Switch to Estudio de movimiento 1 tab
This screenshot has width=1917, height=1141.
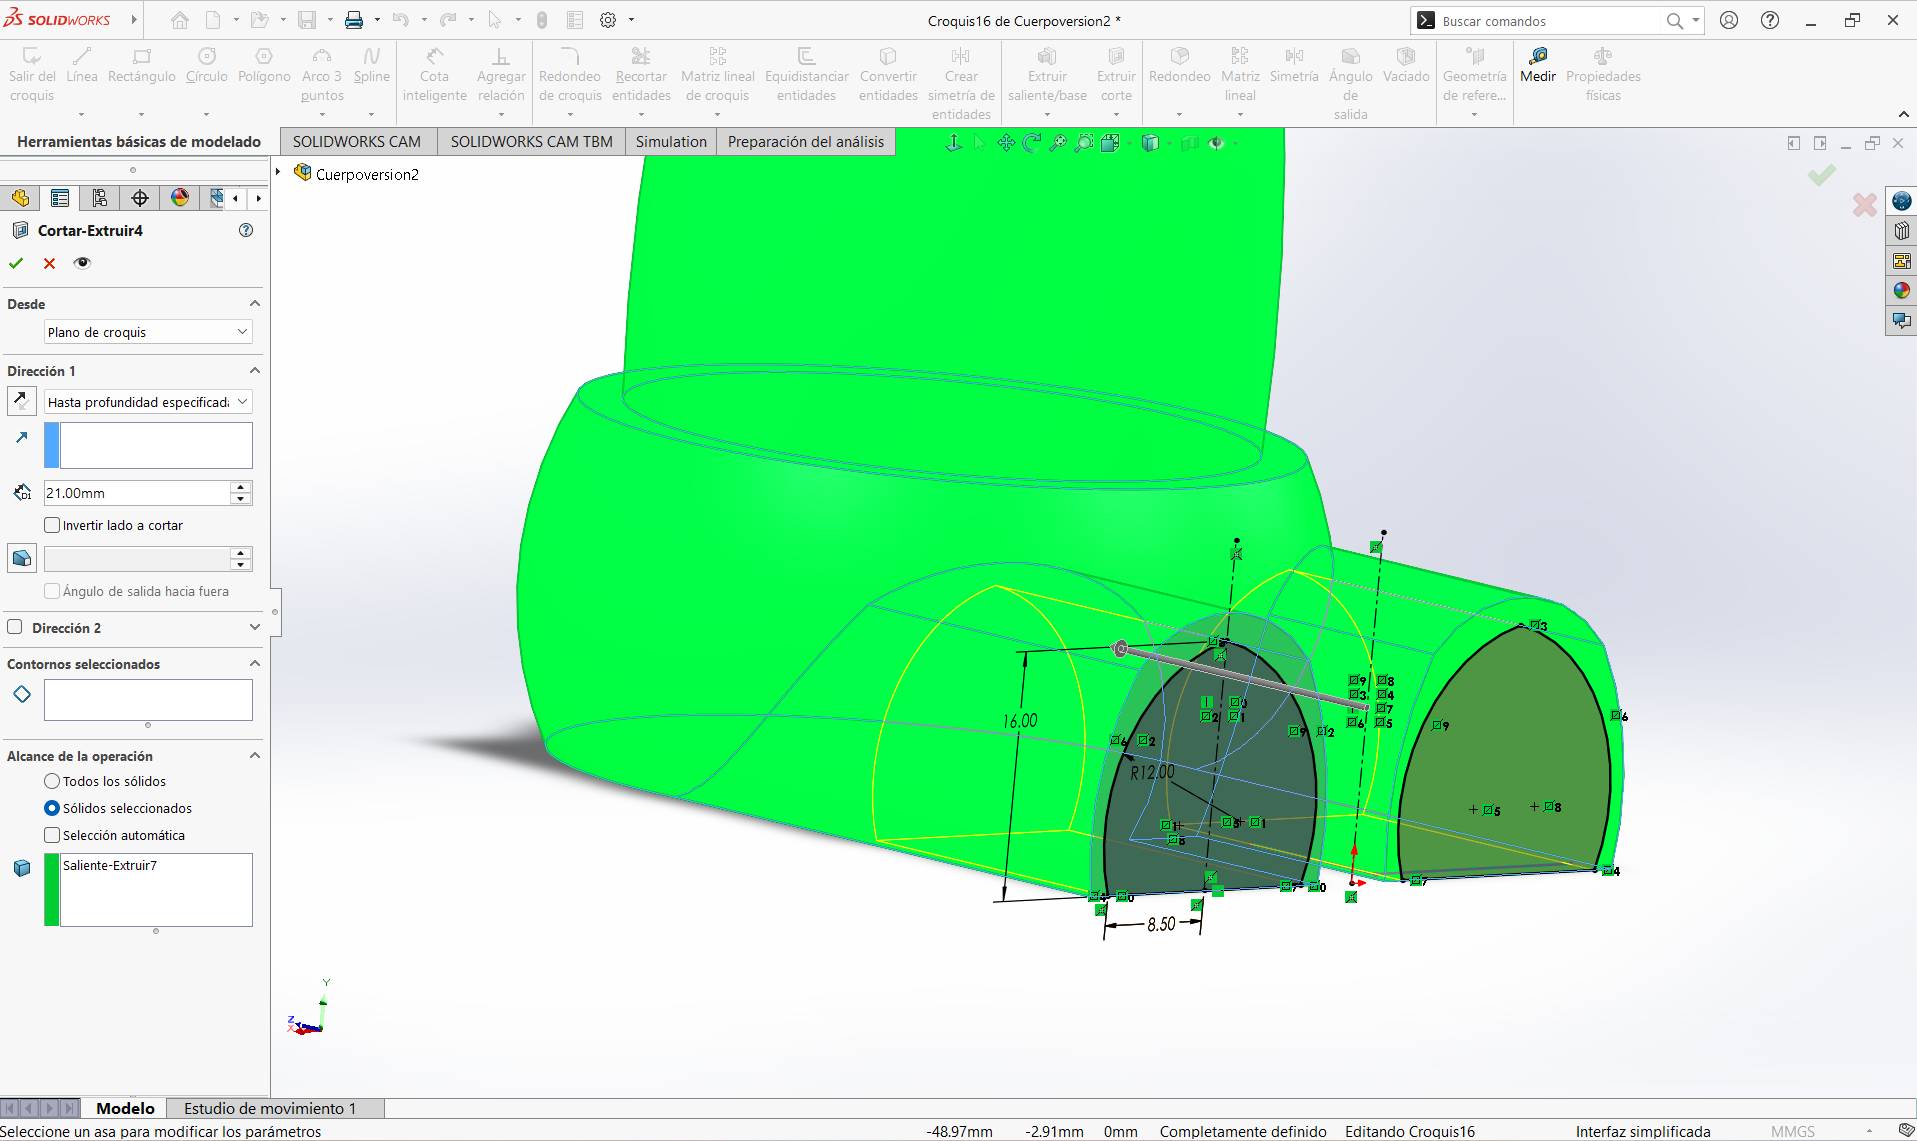pyautogui.click(x=270, y=1108)
